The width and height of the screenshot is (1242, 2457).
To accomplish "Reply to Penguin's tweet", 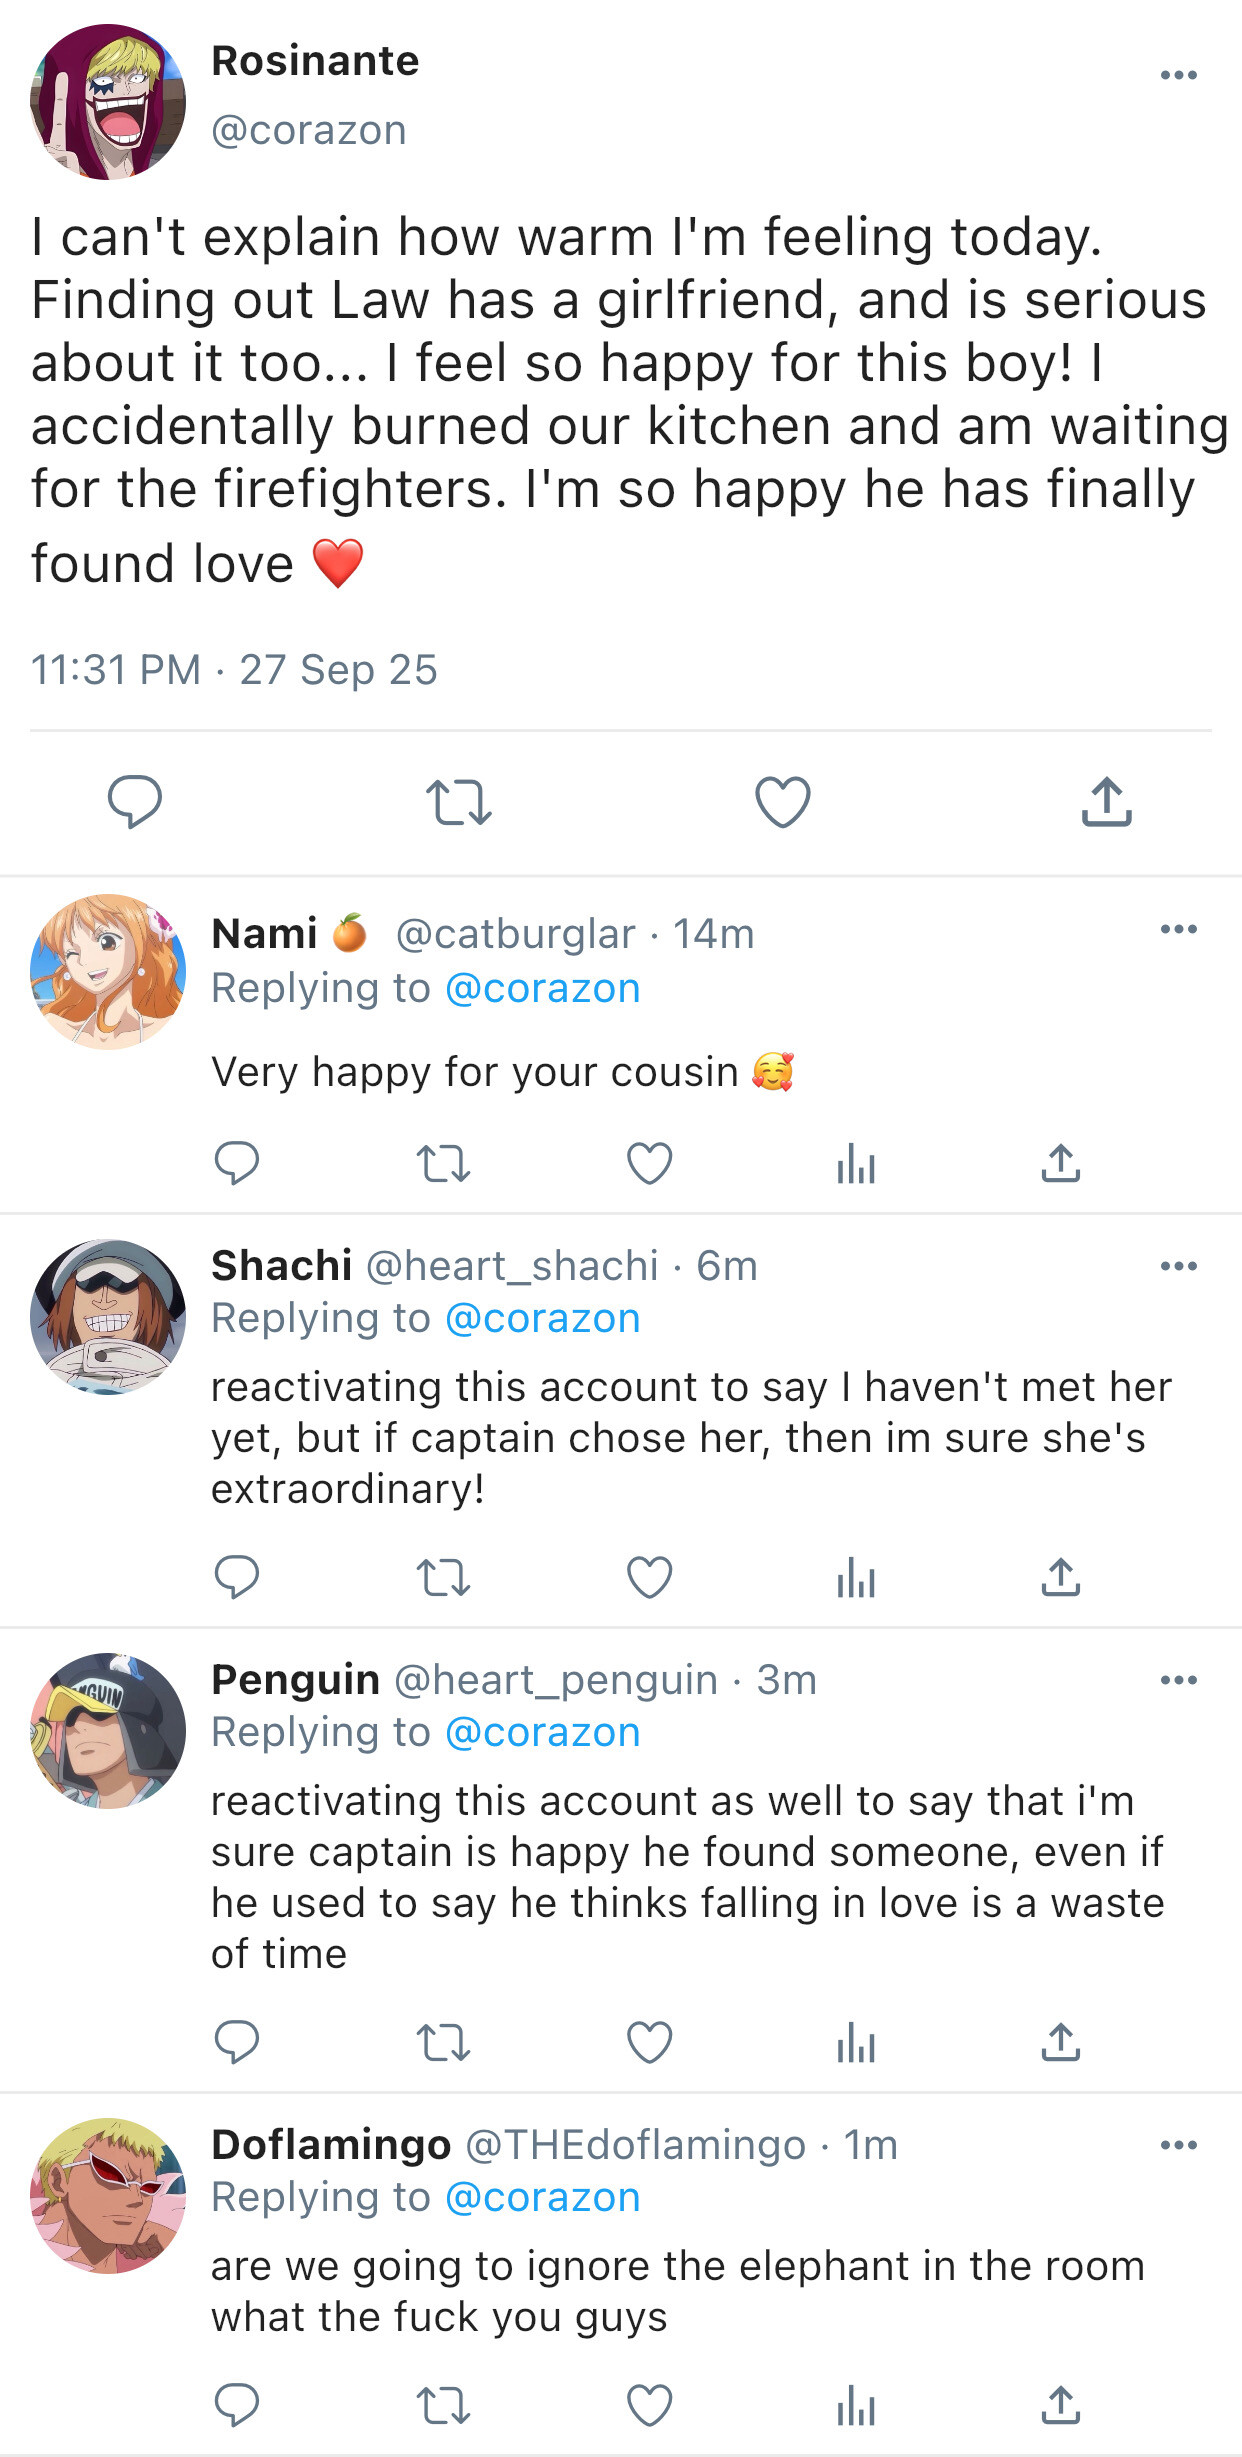I will (237, 2041).
